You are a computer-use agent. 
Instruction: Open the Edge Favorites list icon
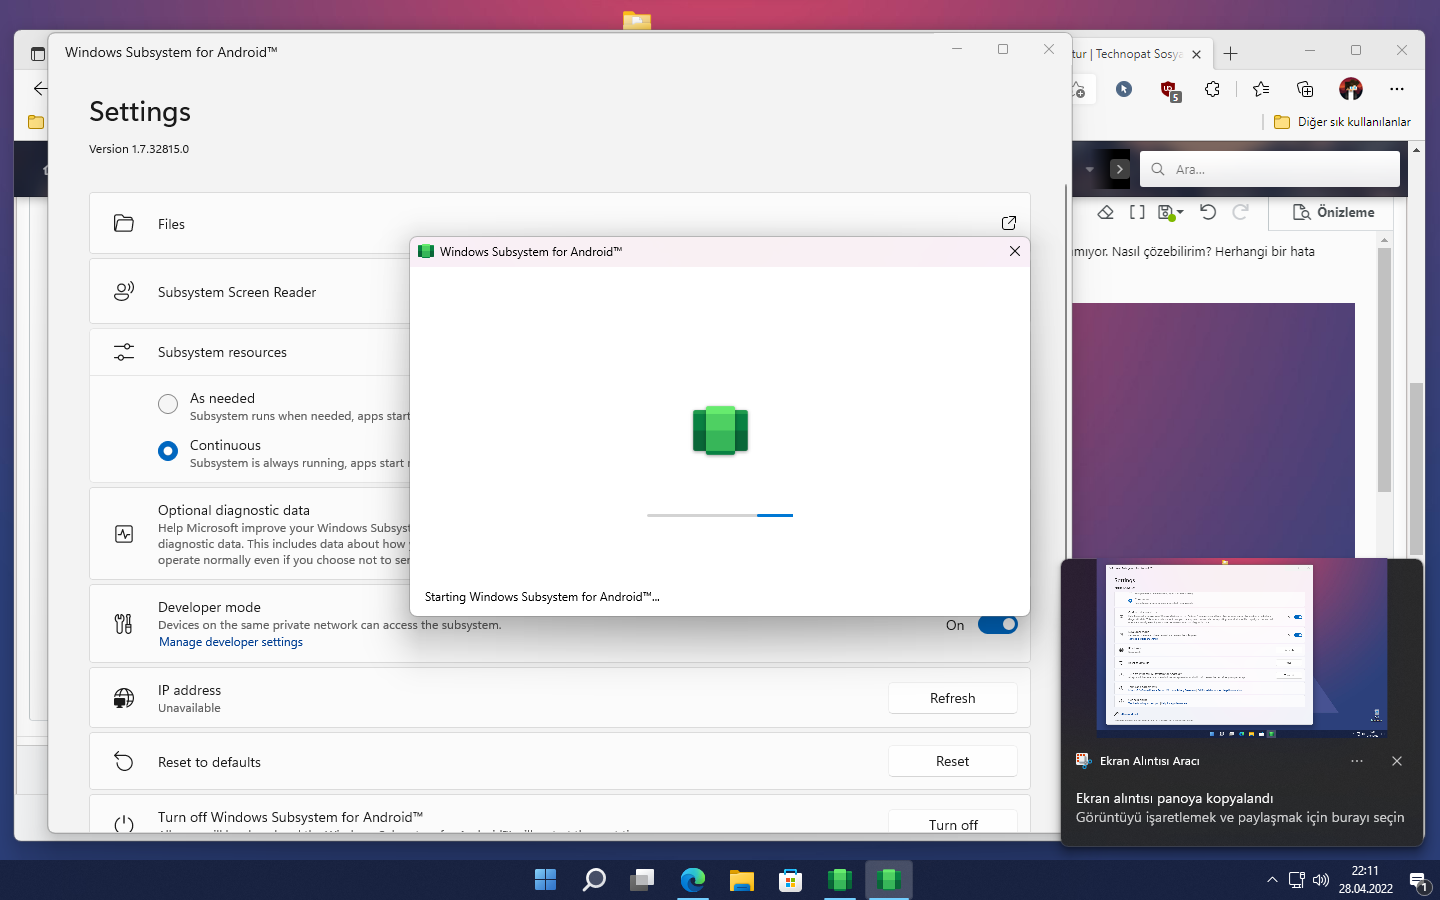click(x=1261, y=89)
